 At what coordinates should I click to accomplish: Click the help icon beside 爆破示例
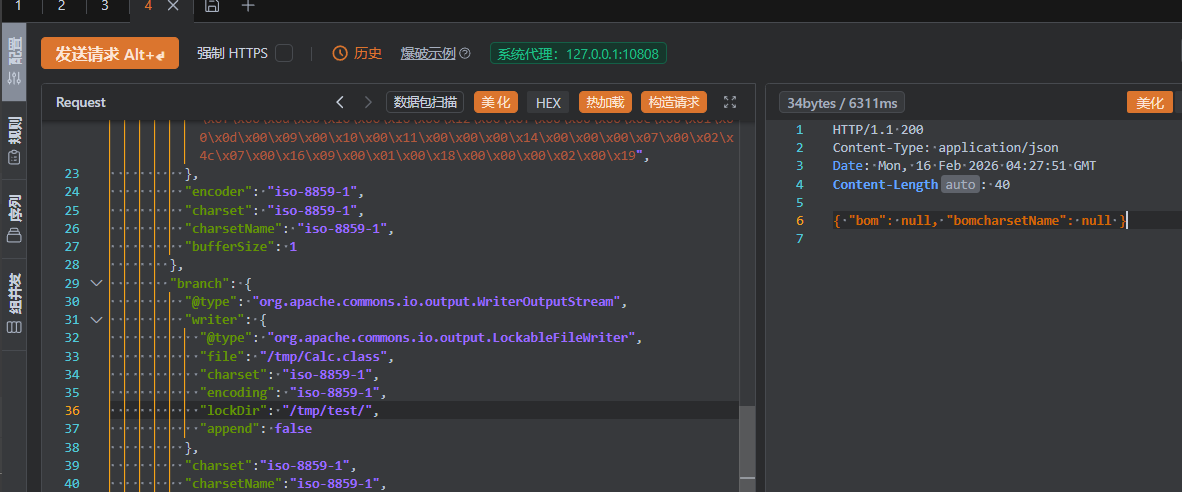[x=464, y=53]
